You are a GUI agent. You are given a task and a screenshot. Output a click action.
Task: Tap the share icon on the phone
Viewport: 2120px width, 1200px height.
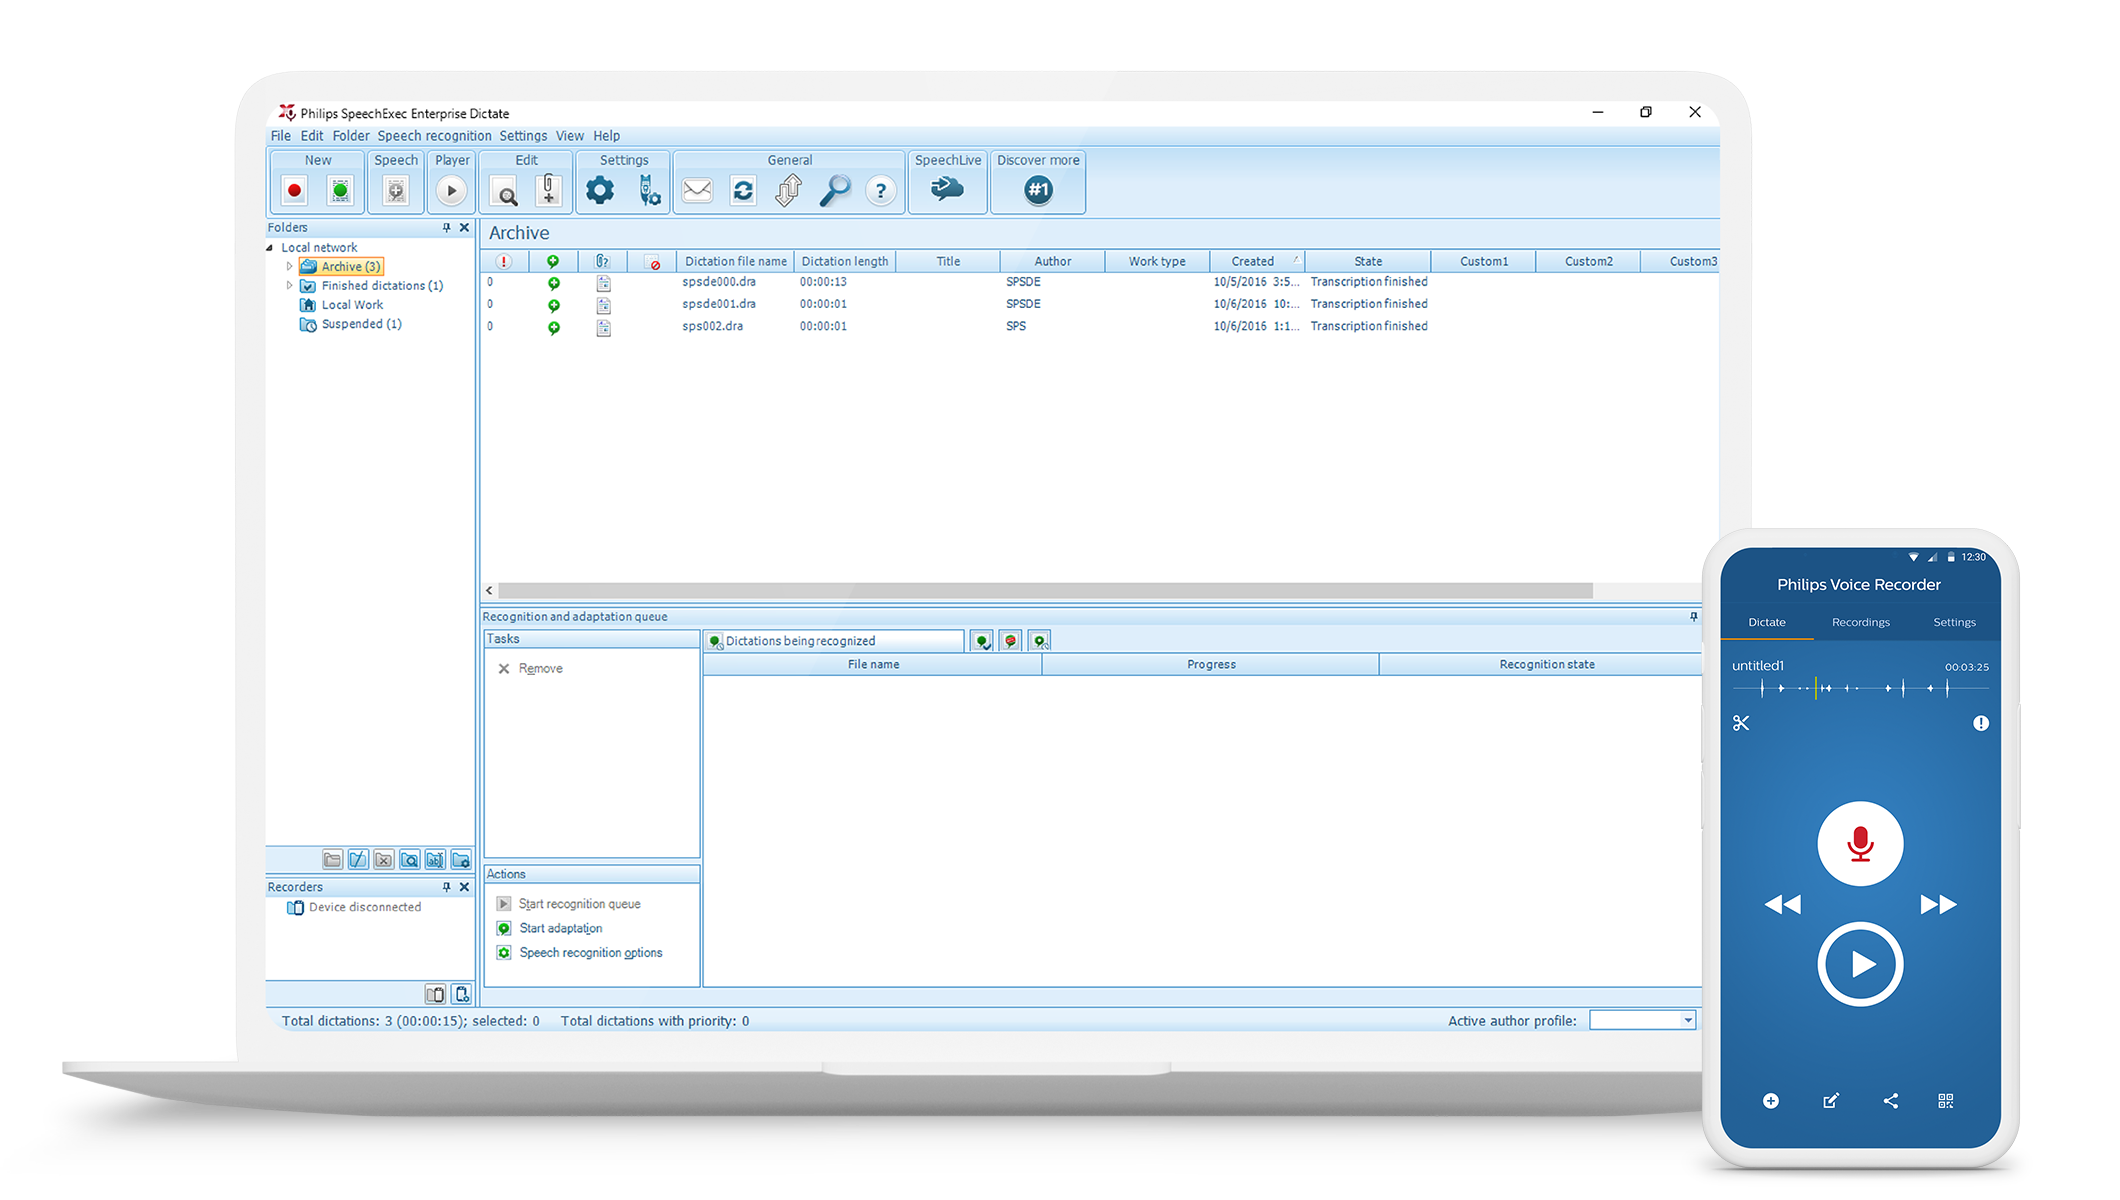(1891, 1101)
